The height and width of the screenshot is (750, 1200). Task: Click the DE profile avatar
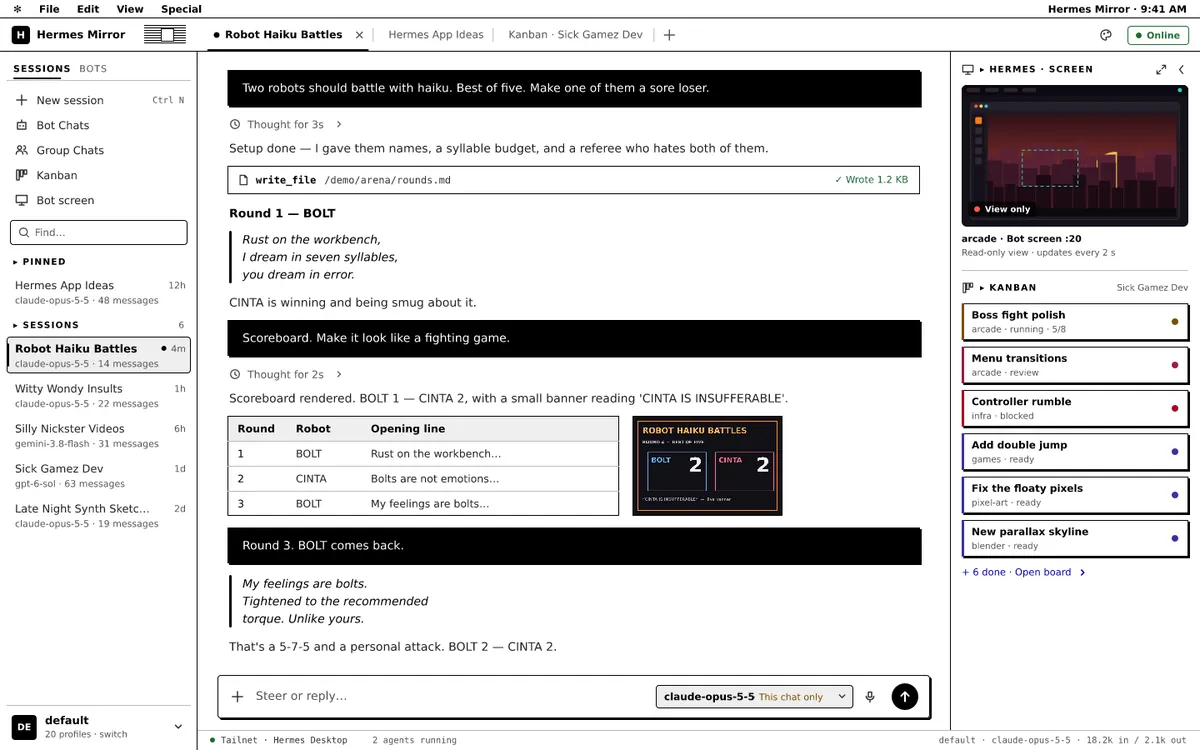tap(24, 726)
